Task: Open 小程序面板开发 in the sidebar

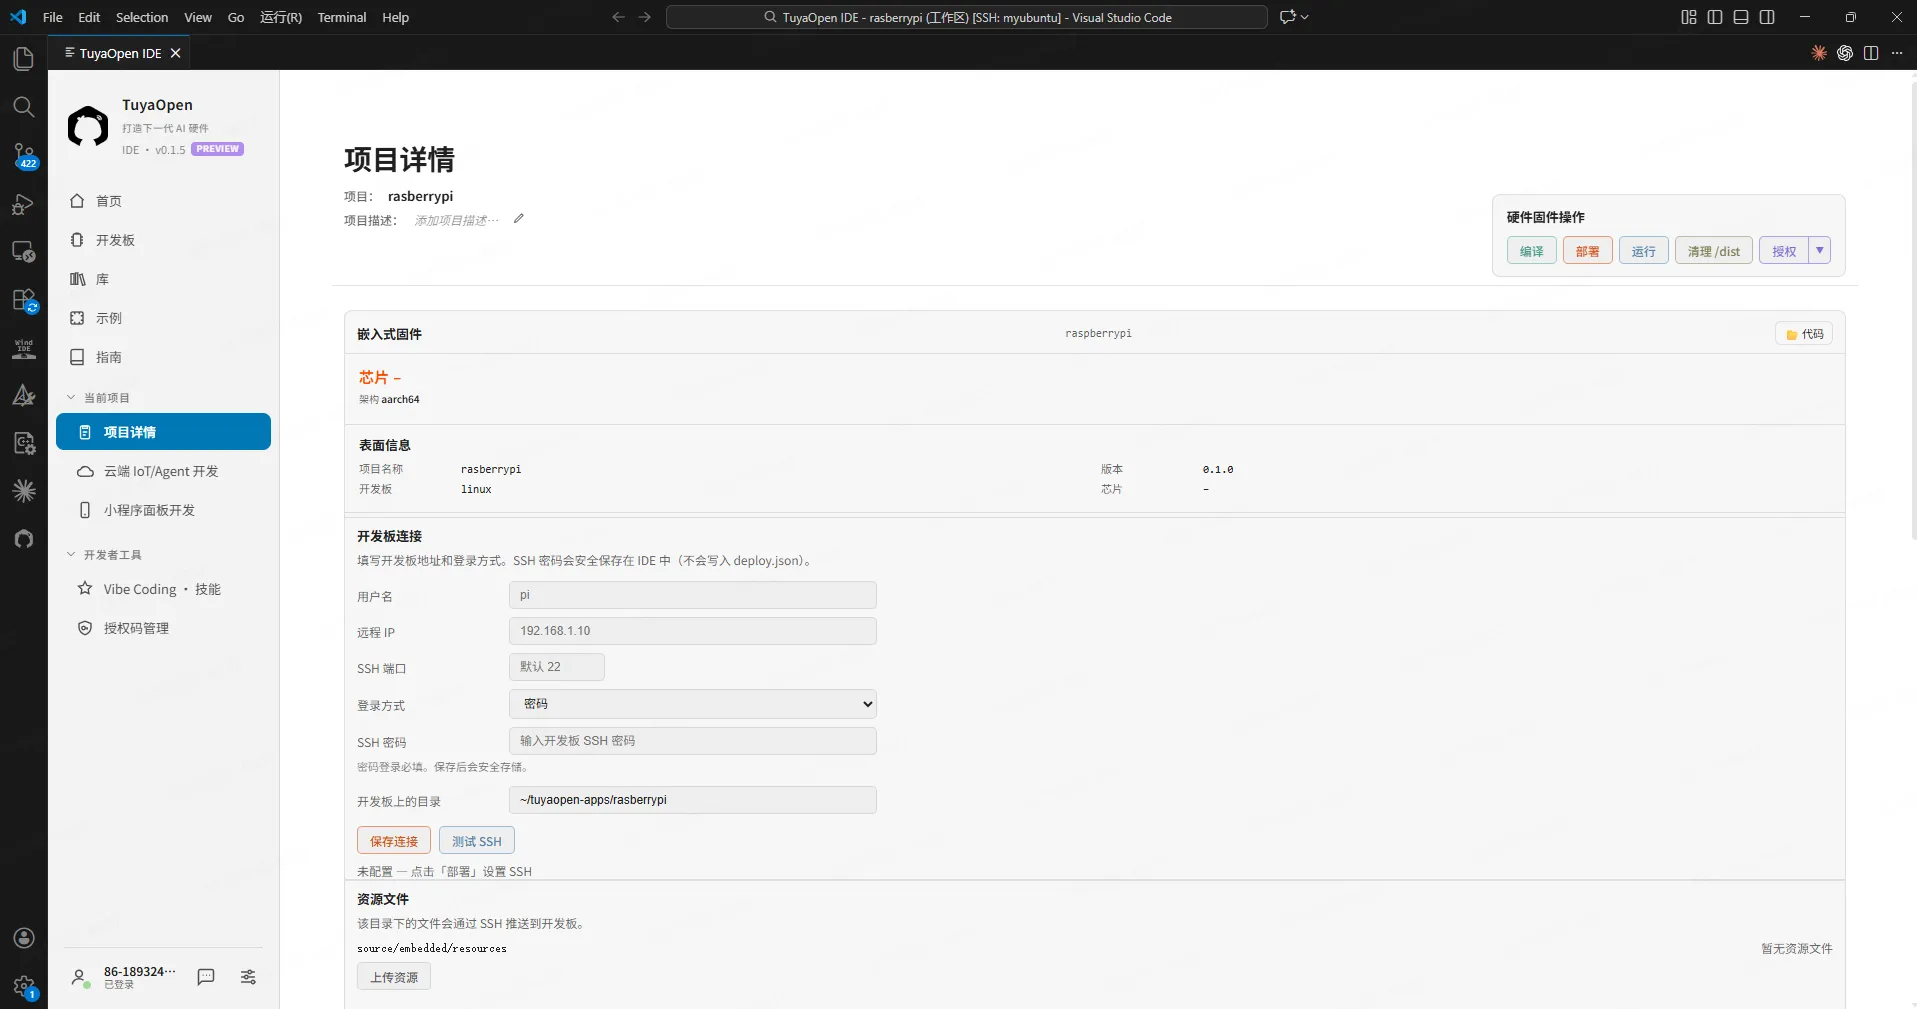Action: (164, 510)
